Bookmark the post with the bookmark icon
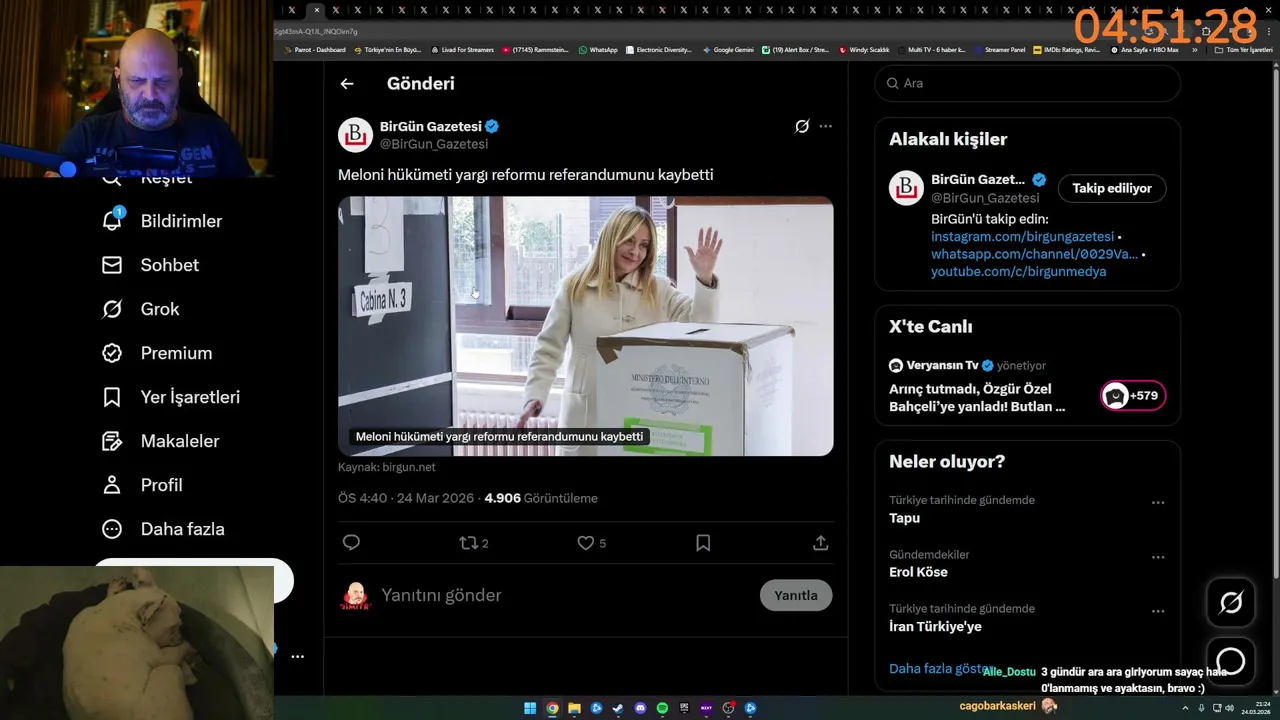This screenshot has width=1280, height=720. click(703, 543)
